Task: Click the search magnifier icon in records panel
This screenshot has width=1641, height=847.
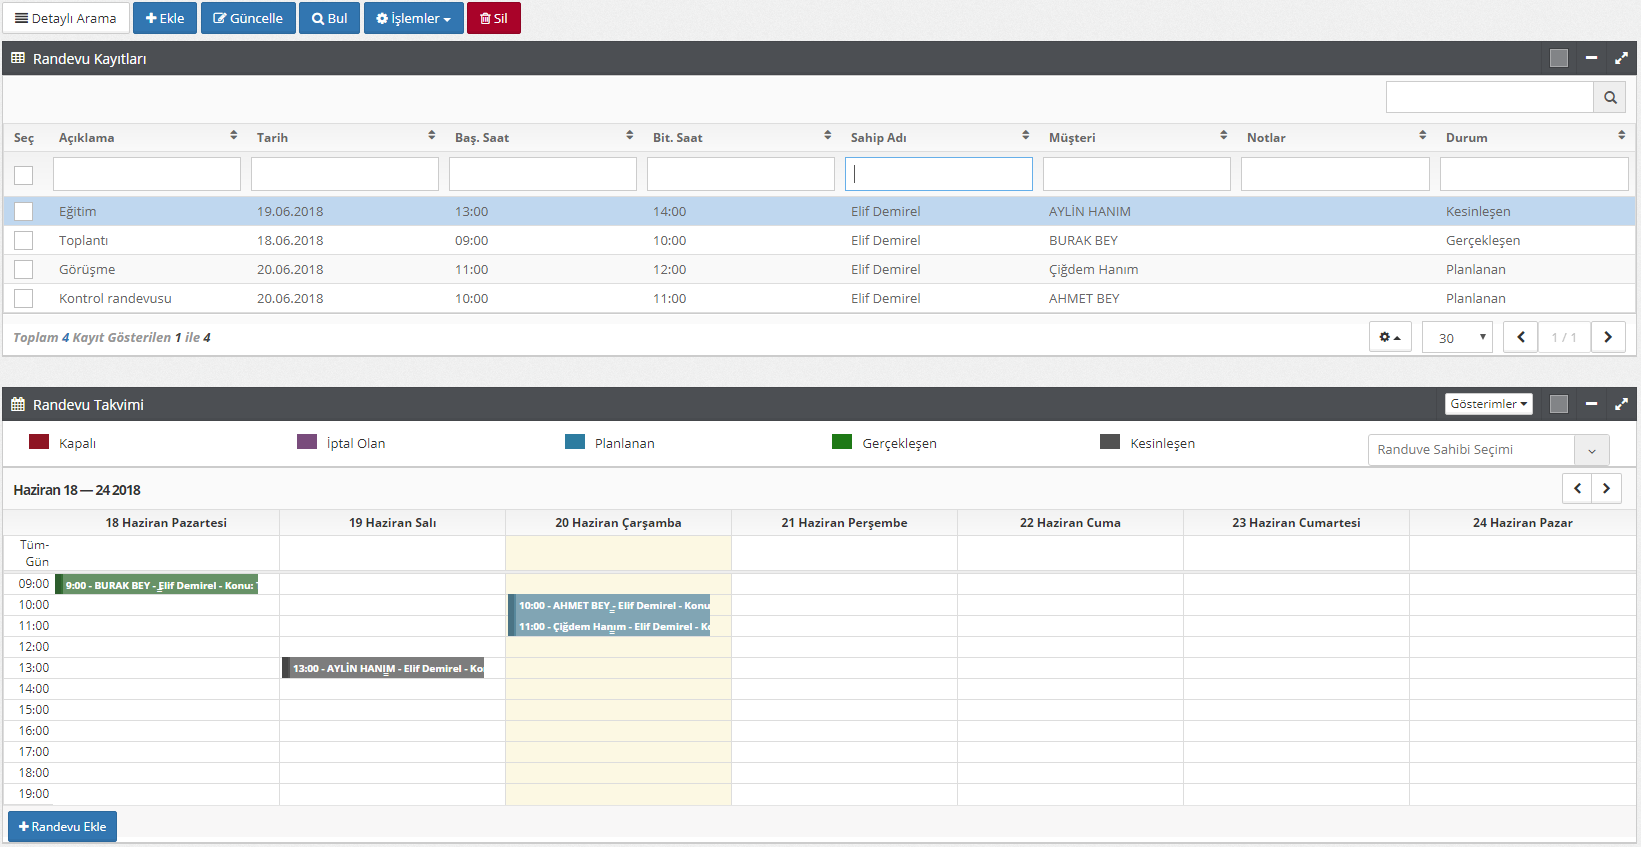Action: point(1609,97)
